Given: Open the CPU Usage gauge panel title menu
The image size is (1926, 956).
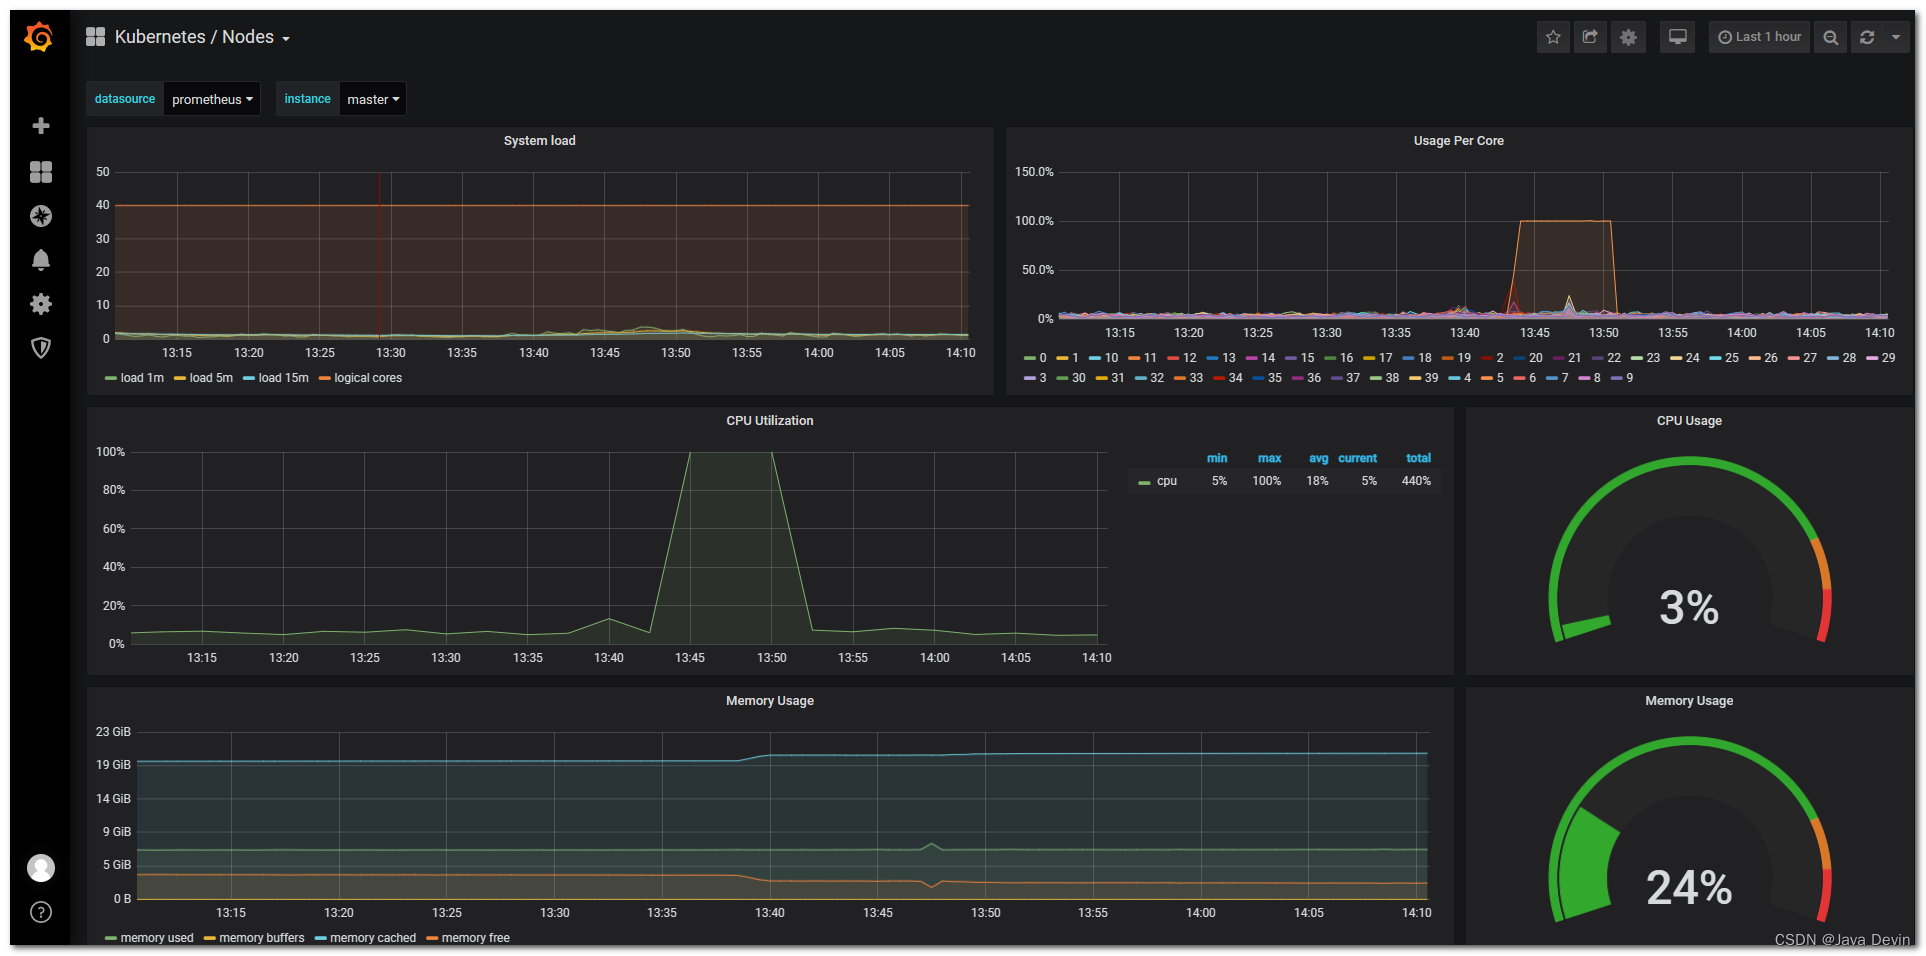Looking at the screenshot, I should (x=1690, y=421).
